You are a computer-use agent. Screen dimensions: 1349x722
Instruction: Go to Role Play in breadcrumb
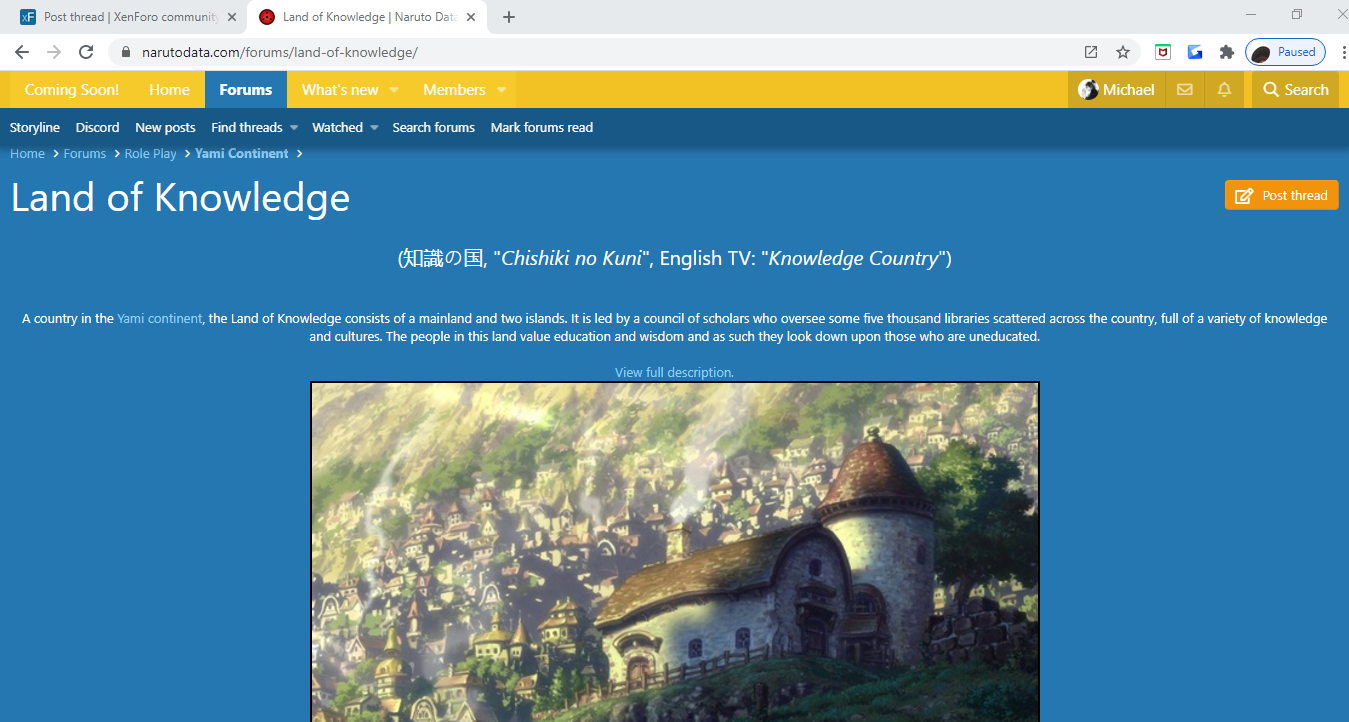click(150, 154)
